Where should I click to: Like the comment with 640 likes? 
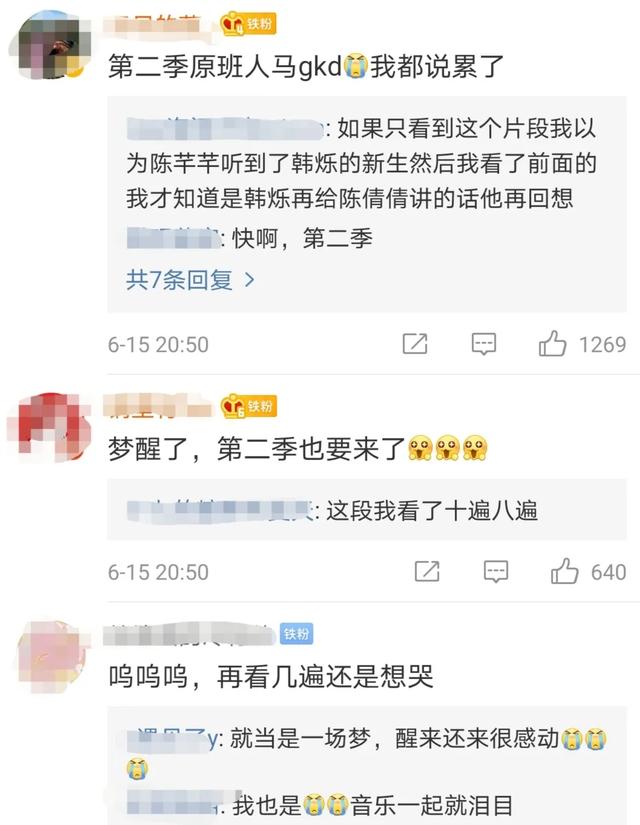(x=564, y=571)
